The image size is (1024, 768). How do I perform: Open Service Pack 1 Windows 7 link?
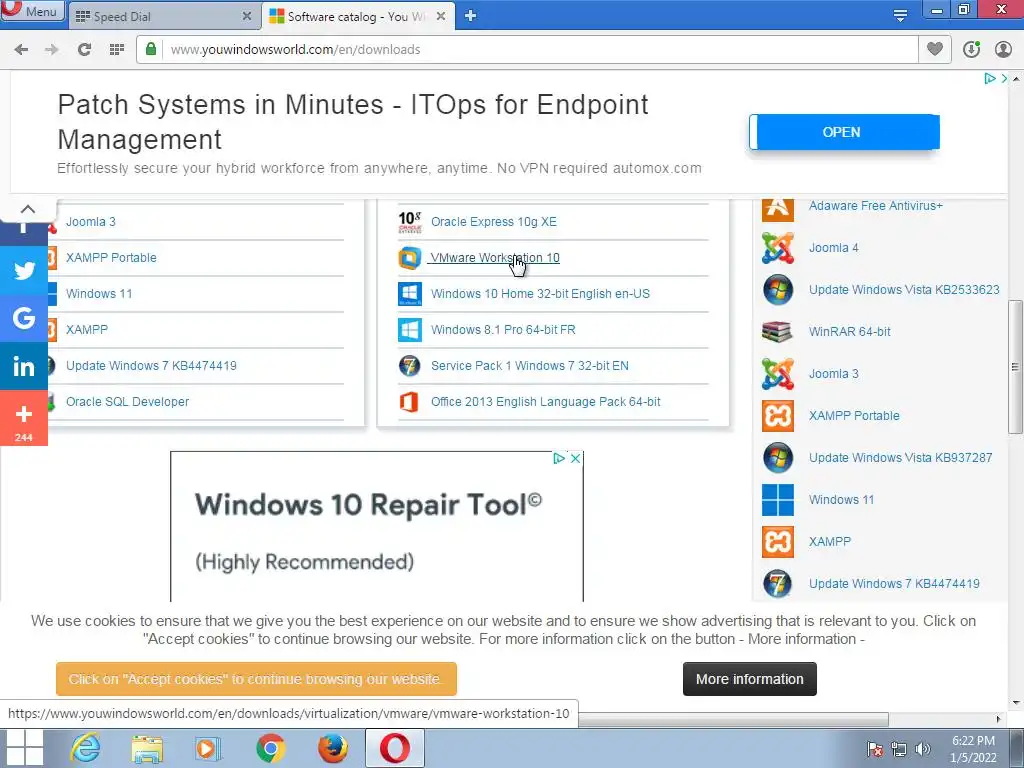tap(530, 366)
